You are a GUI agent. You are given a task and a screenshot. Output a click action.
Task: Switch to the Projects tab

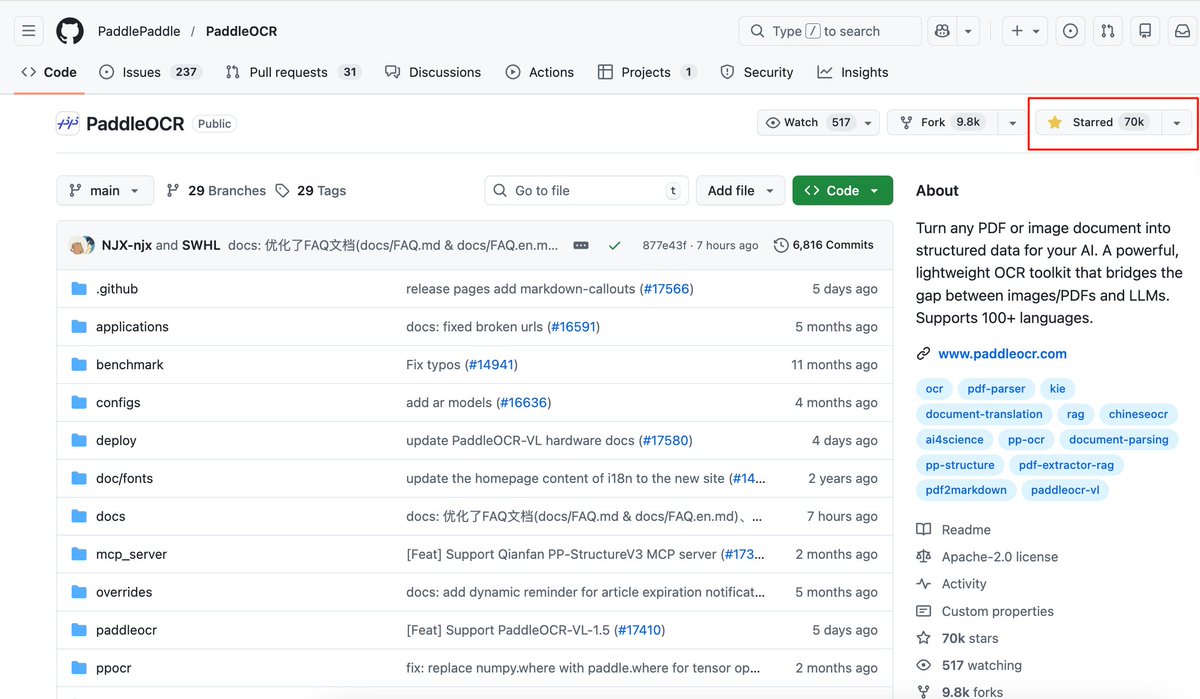(x=647, y=72)
